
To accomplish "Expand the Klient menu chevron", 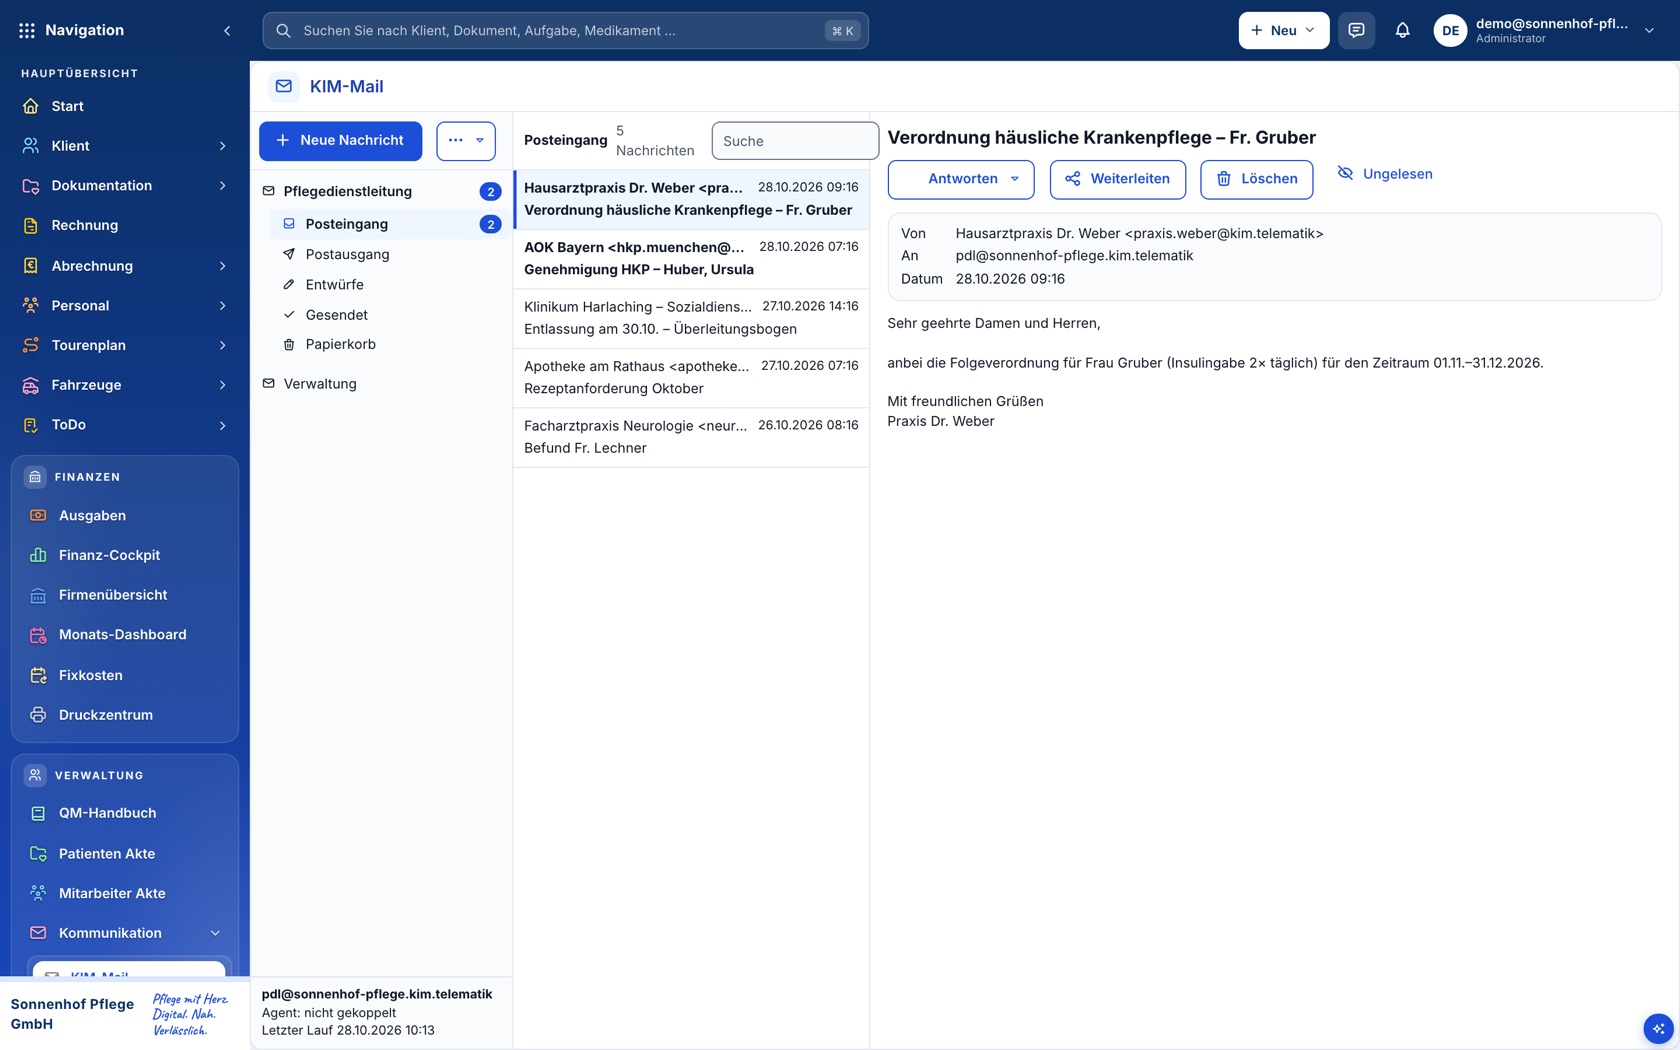I will (222, 146).
